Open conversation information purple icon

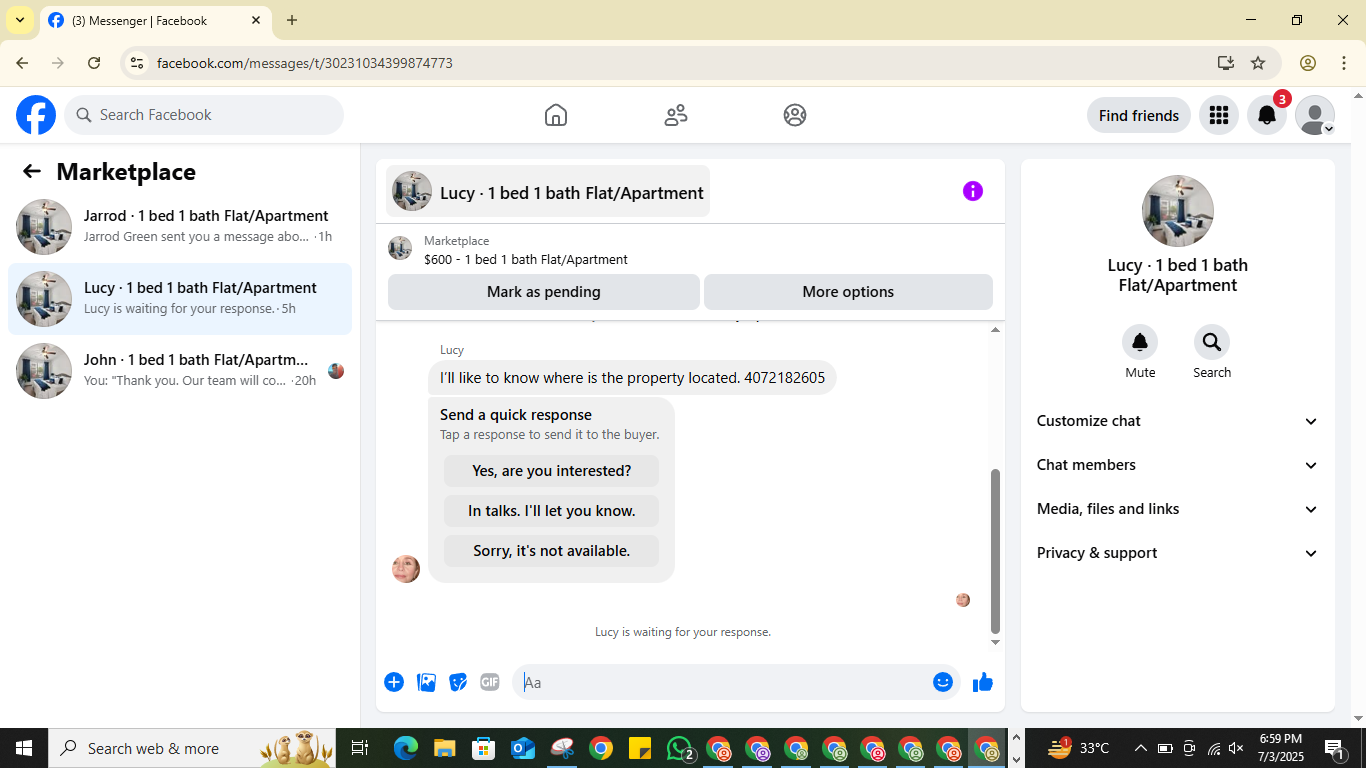coord(973,191)
